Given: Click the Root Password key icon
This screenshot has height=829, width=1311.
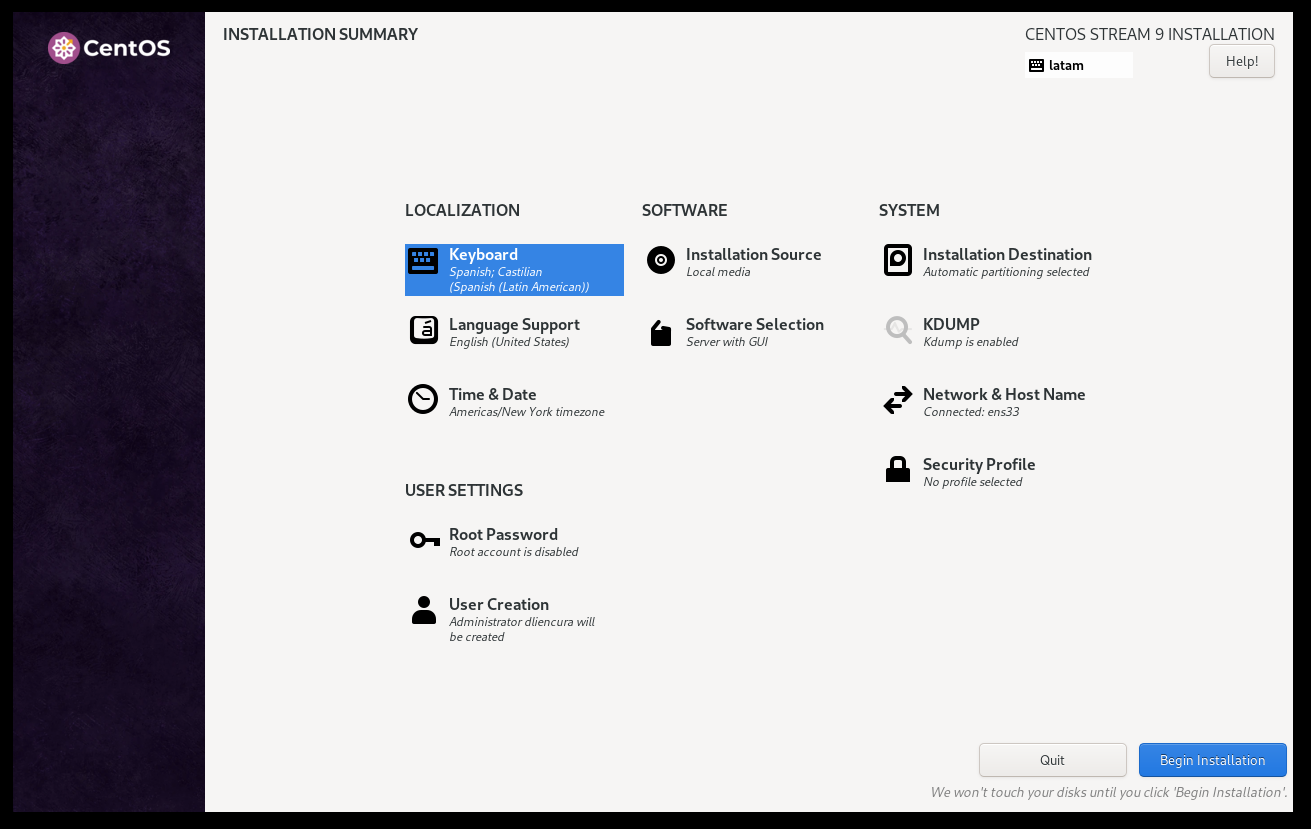Looking at the screenshot, I should 425,540.
